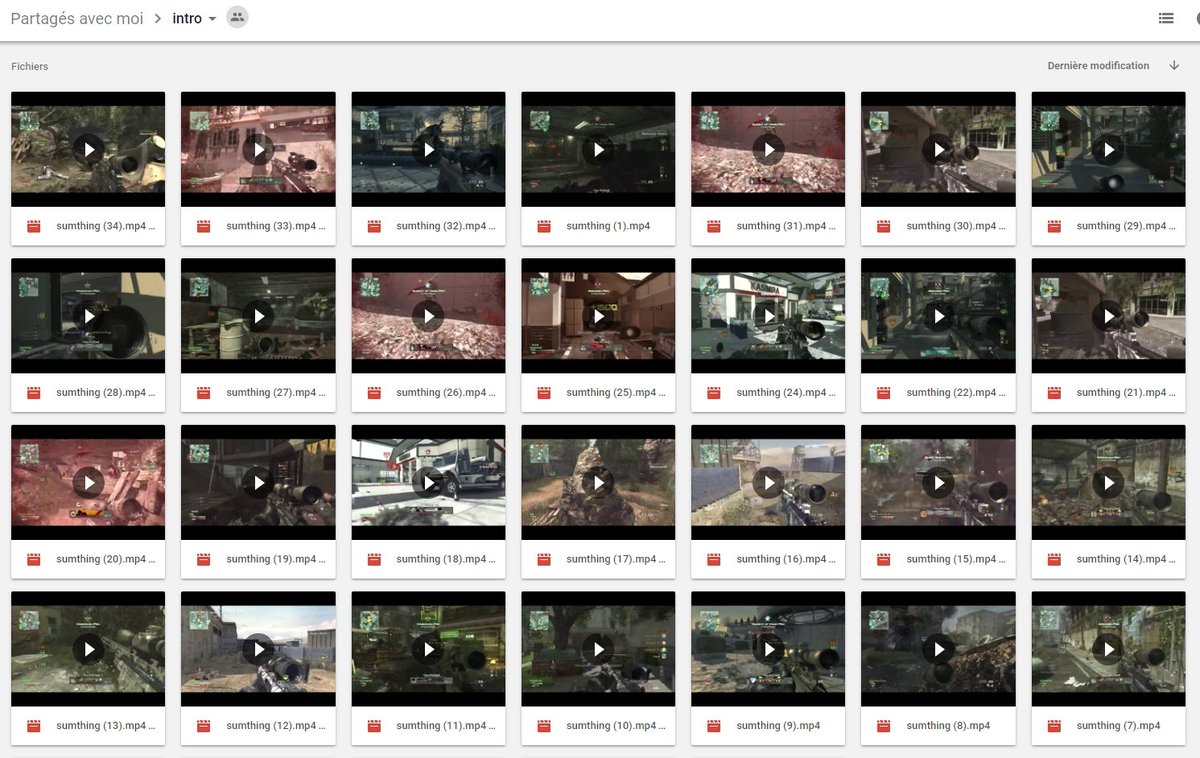Play the sumthing (34).mp4 video thumbnail
The image size is (1200, 758).
point(88,149)
